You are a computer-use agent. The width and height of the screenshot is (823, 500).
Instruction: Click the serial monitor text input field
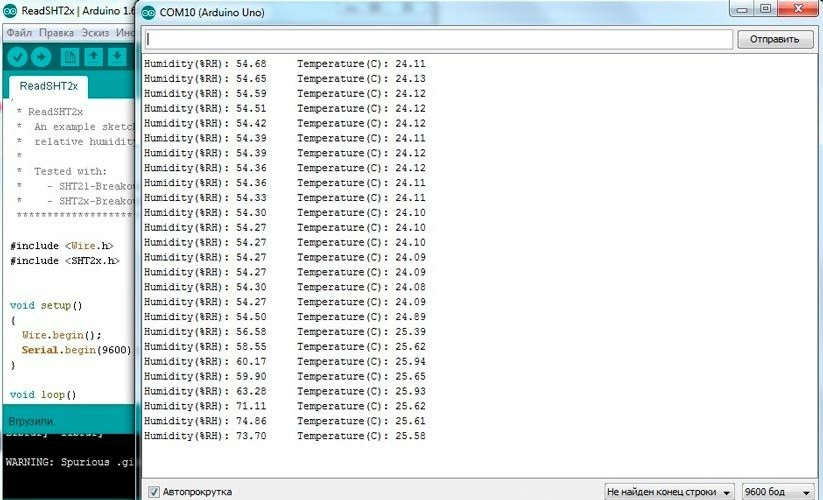[x=438, y=39]
